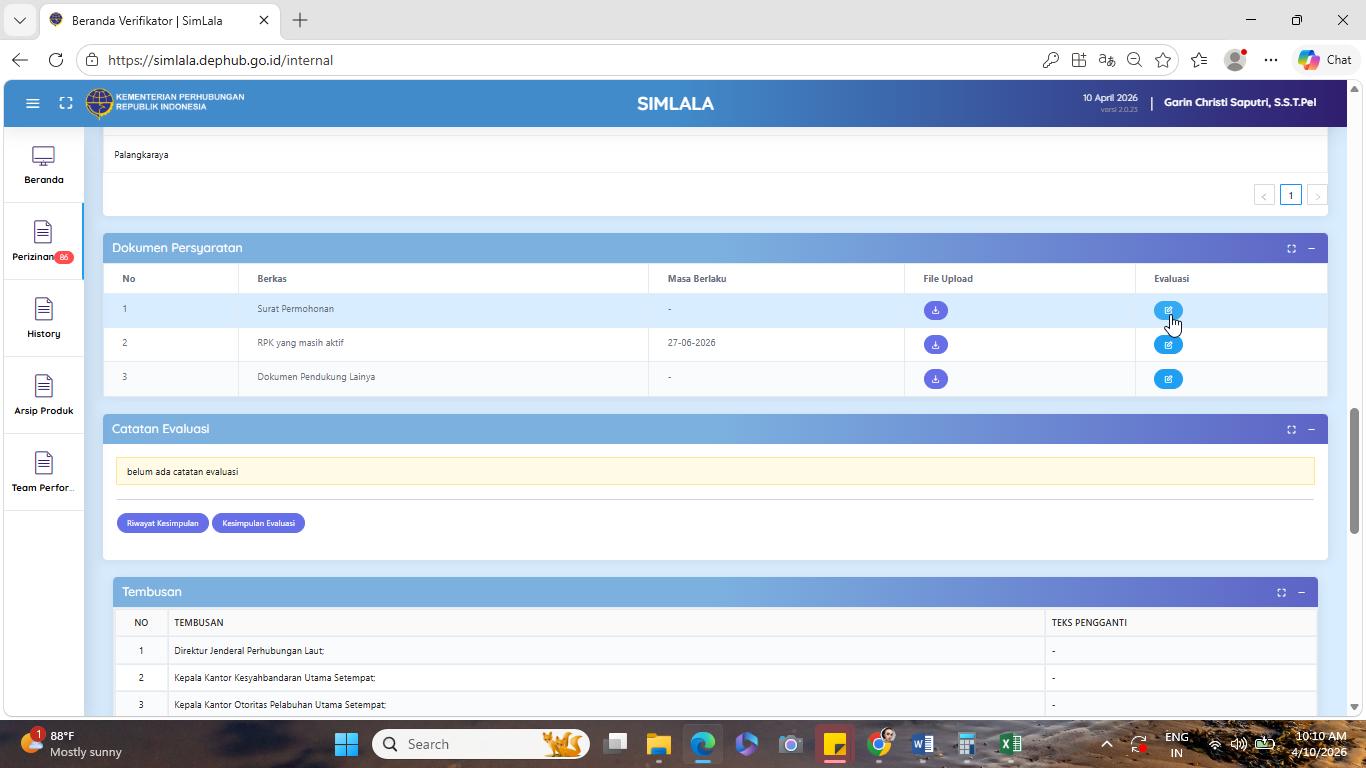Add page to favorites star
The width and height of the screenshot is (1366, 768).
1162,60
